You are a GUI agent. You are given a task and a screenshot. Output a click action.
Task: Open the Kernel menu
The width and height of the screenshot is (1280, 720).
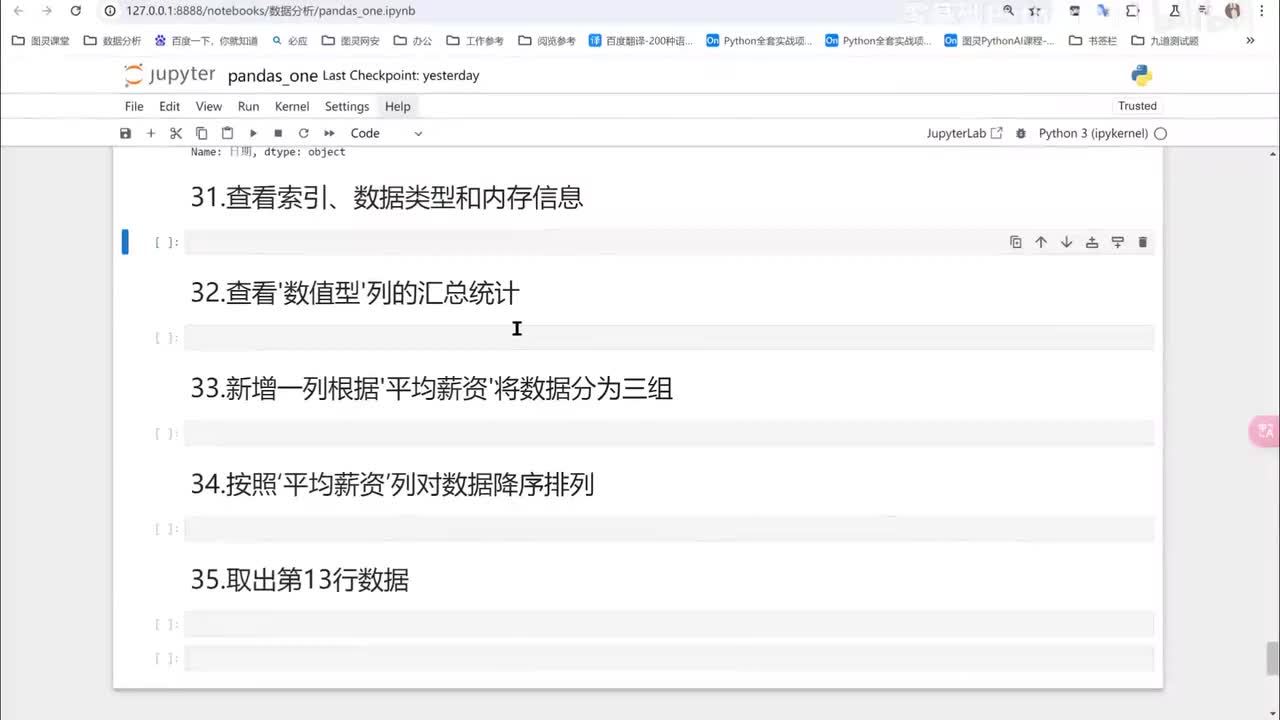(292, 106)
